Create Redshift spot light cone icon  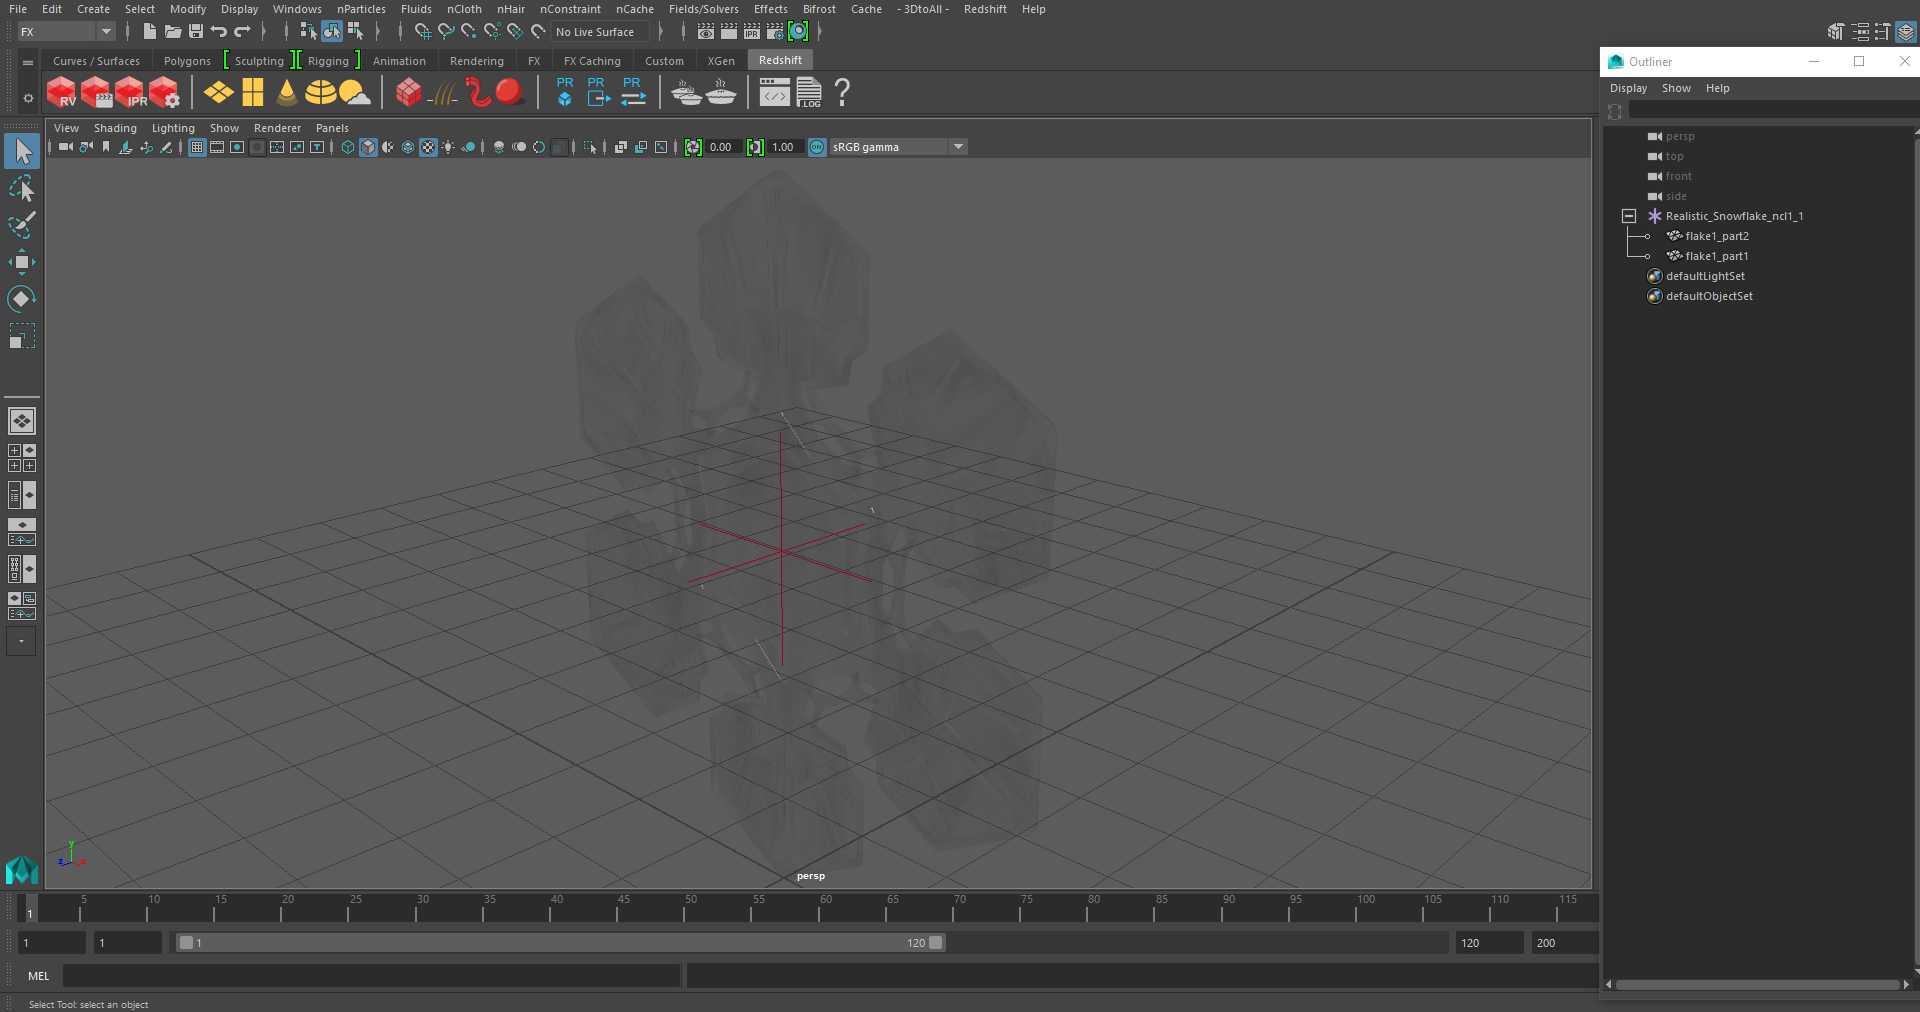(287, 93)
